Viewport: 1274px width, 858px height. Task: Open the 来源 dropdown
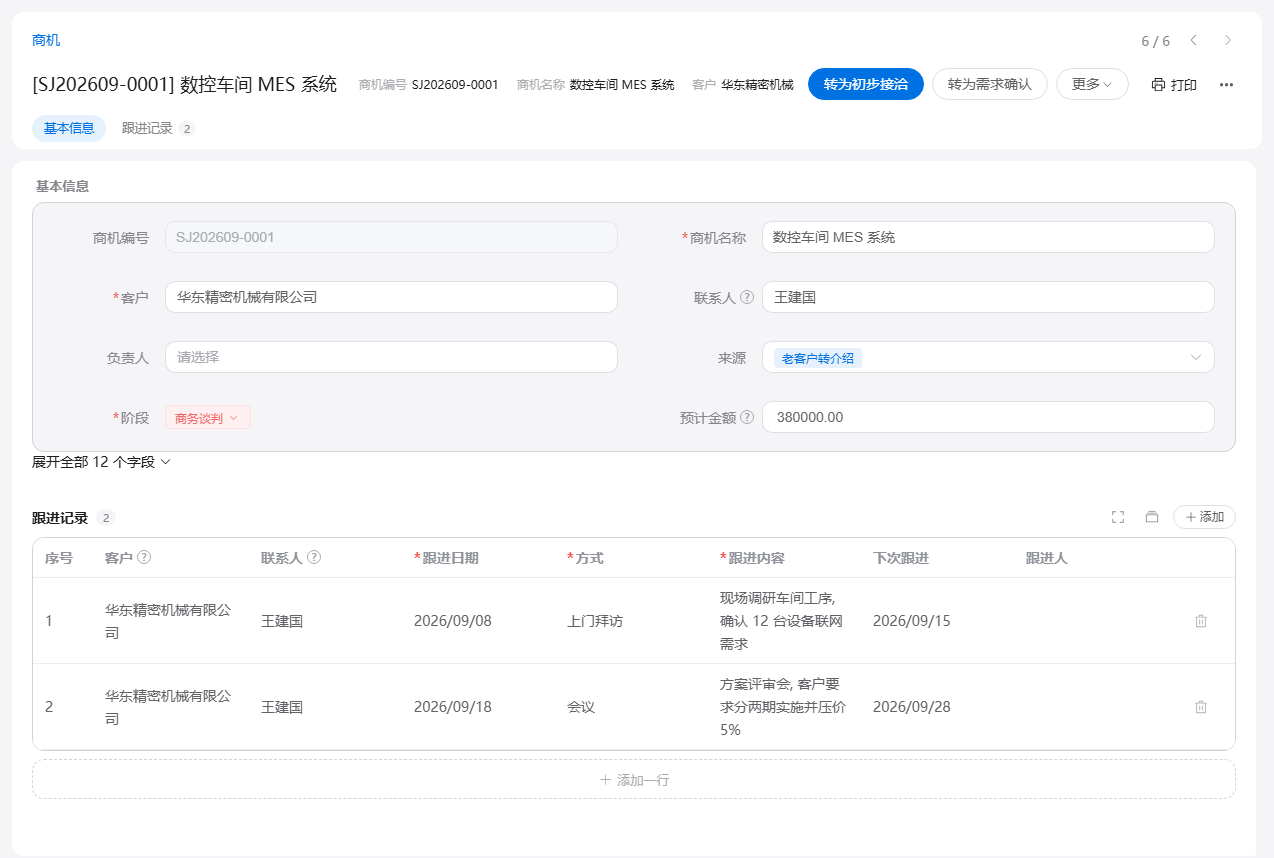[x=988, y=357]
